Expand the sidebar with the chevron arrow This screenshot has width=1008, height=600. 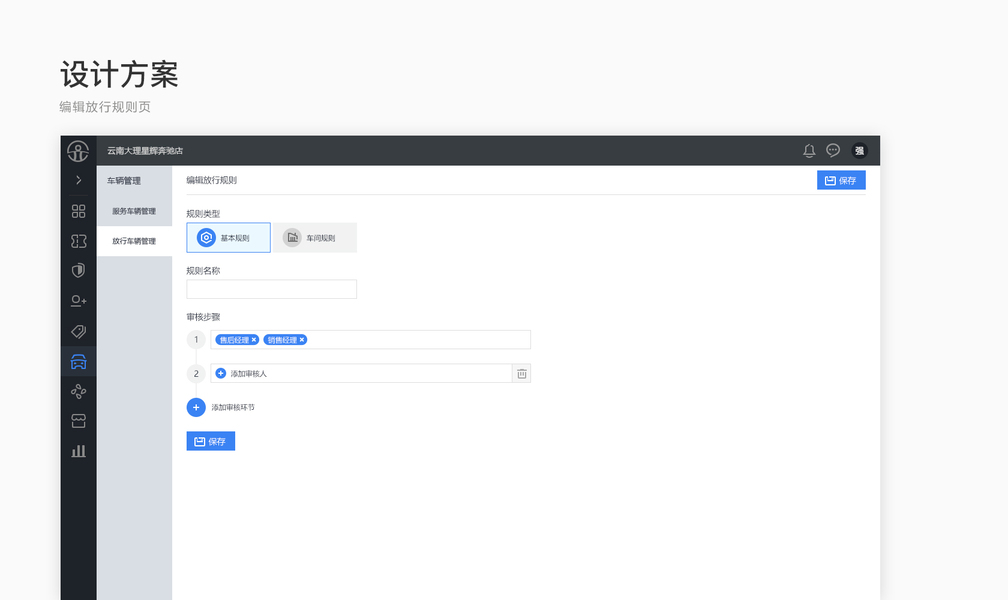pos(78,180)
